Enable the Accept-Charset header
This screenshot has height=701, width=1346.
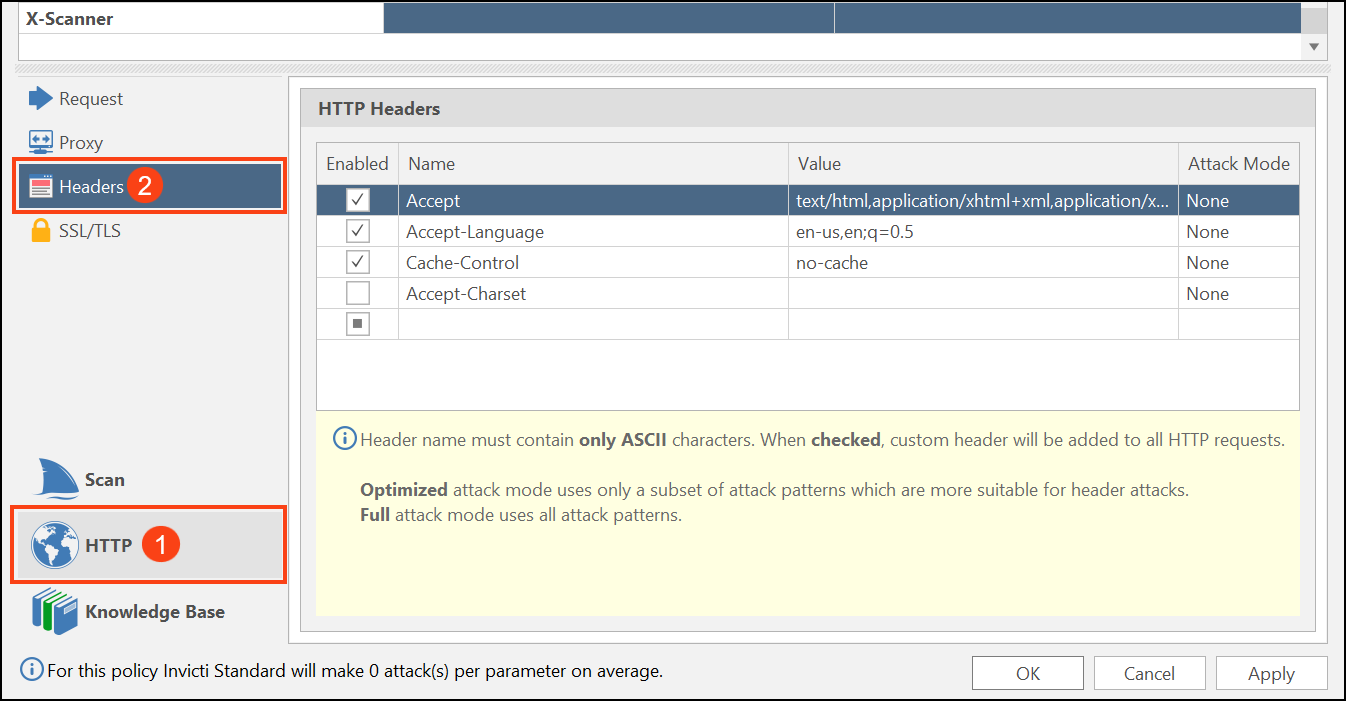click(x=357, y=293)
